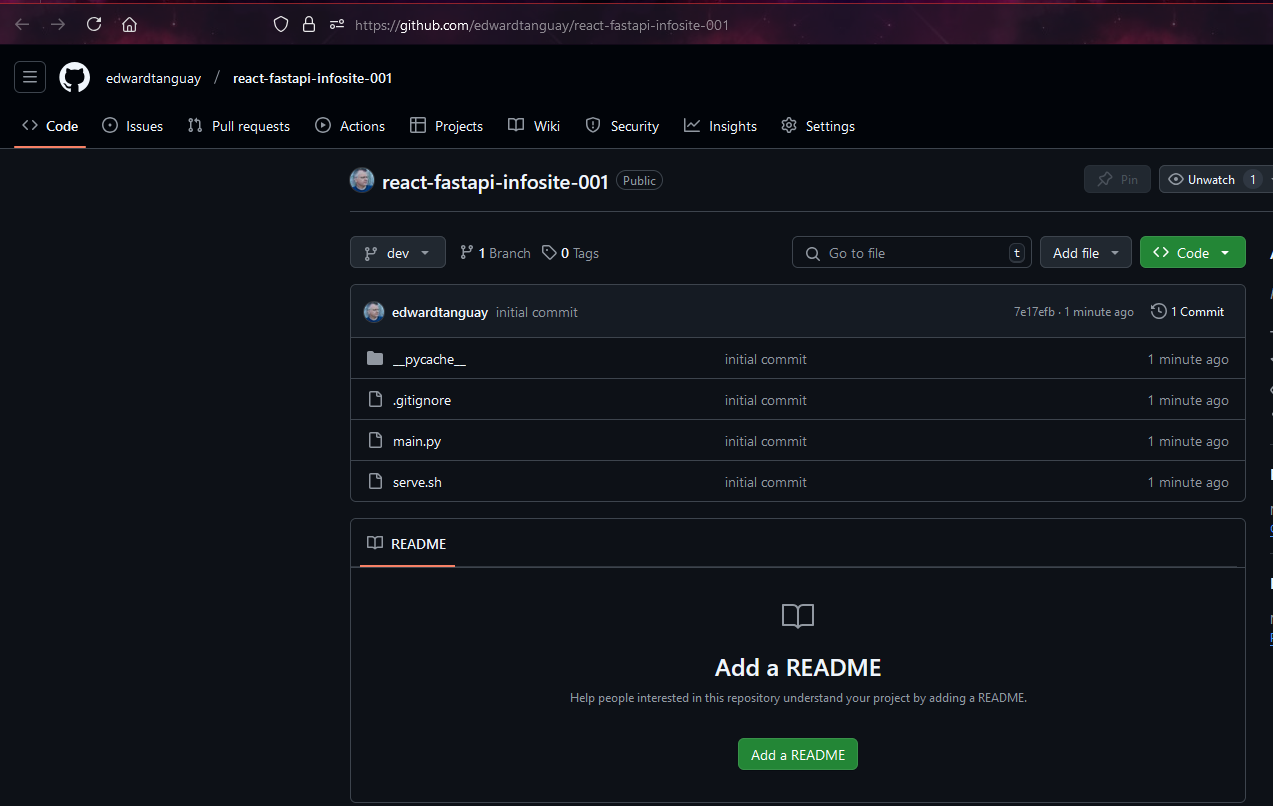
Task: Pin the repository with Pin button
Action: [1117, 180]
